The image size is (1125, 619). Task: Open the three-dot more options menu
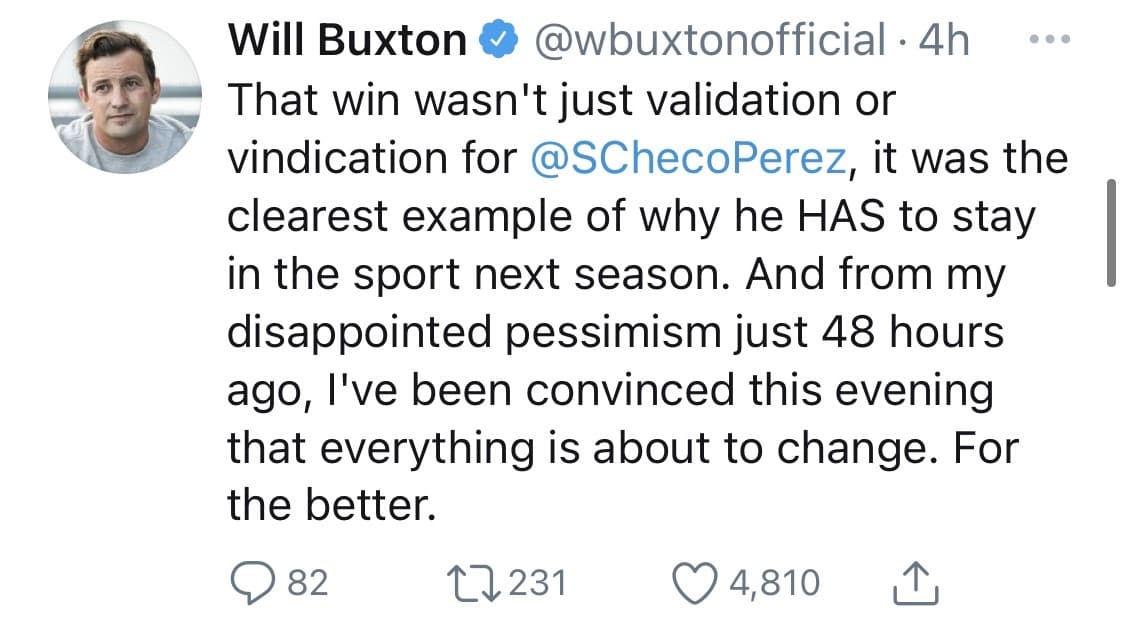point(1048,38)
